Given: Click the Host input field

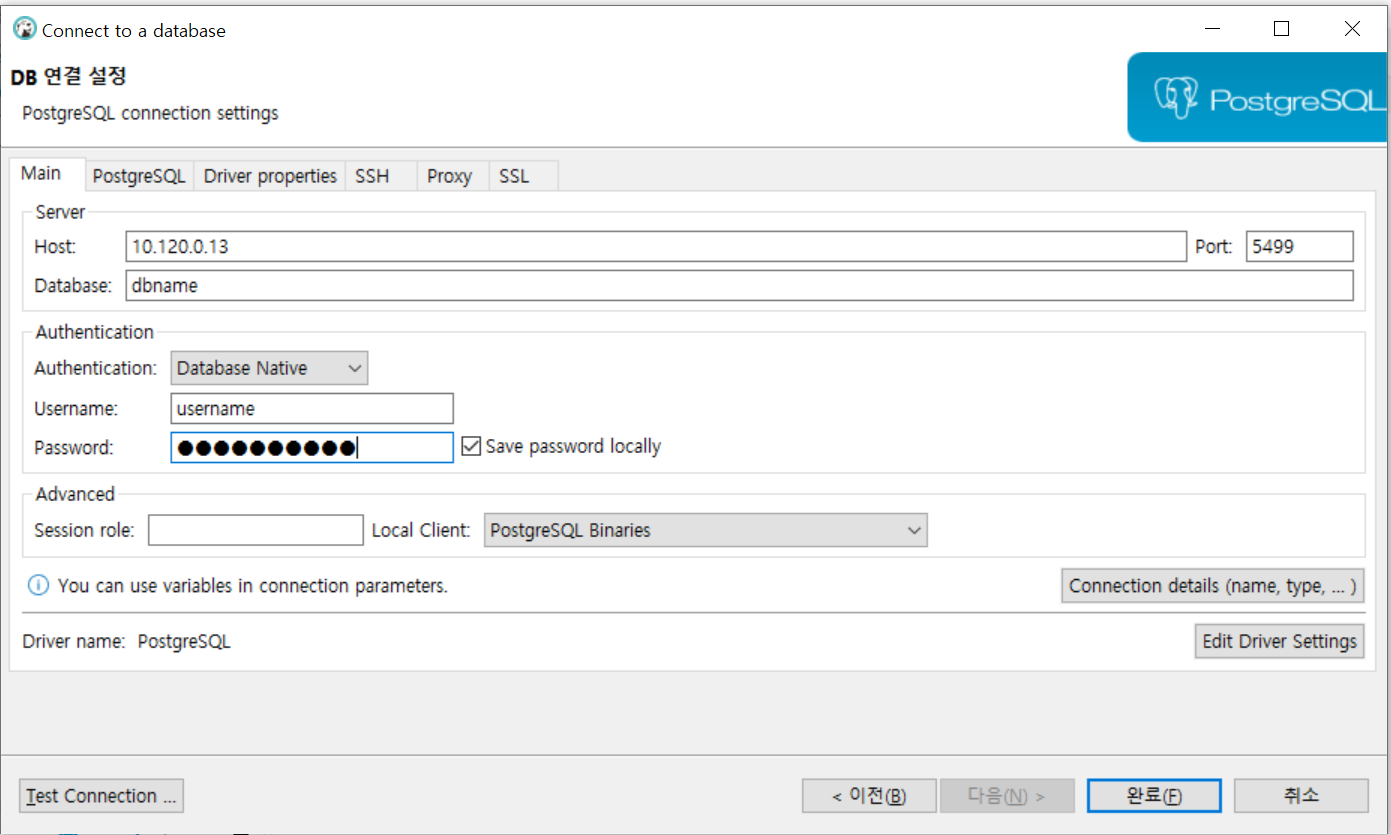Looking at the screenshot, I should 656,246.
